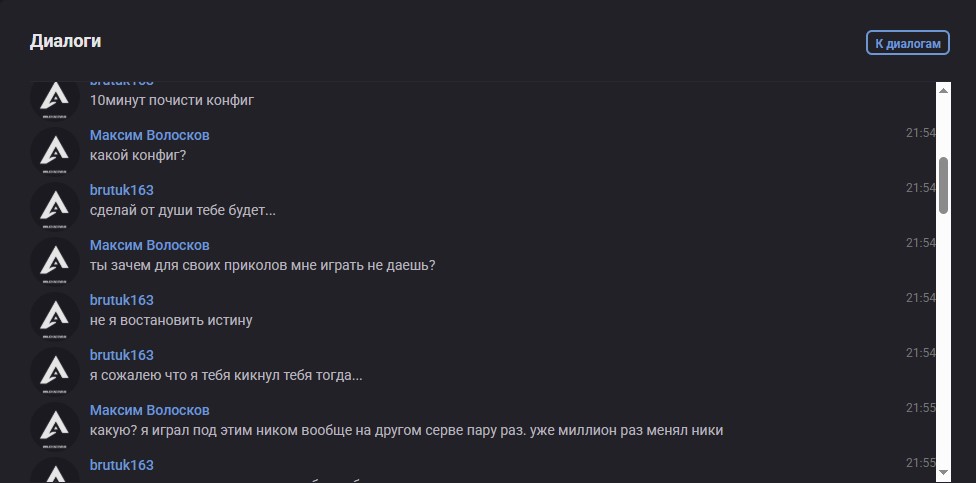Click brutuk163 name above "не я востановить истину"

121,300
